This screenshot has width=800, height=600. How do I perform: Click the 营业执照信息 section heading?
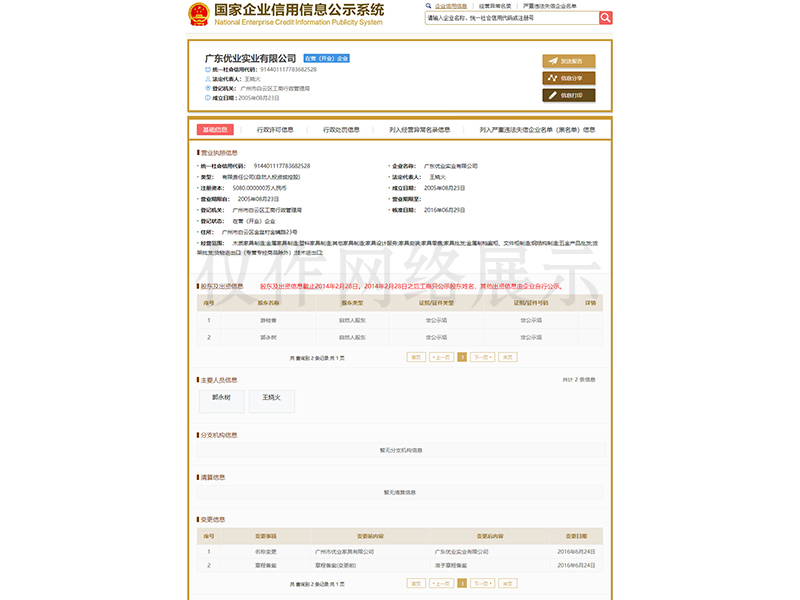[217, 153]
